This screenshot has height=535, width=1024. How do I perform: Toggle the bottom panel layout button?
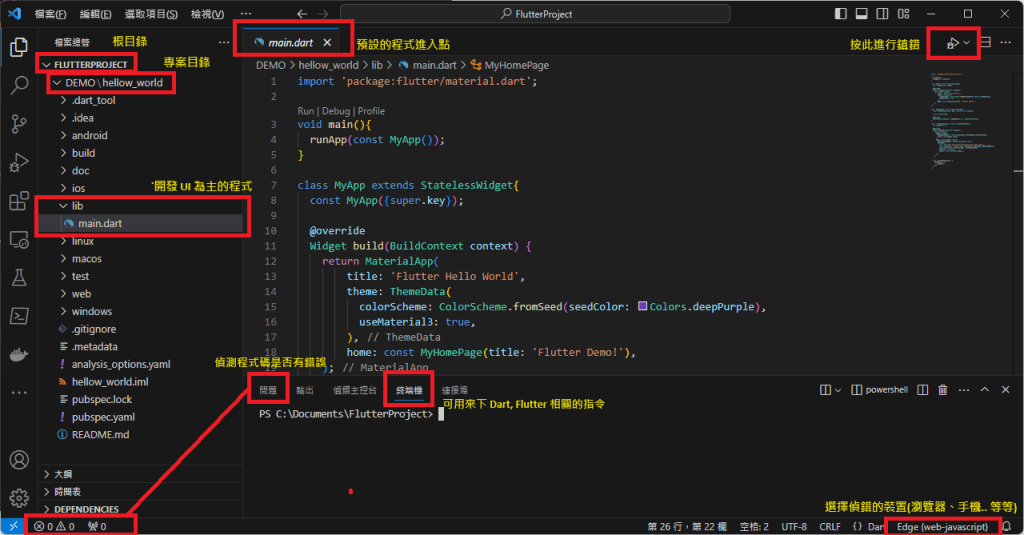coord(859,14)
